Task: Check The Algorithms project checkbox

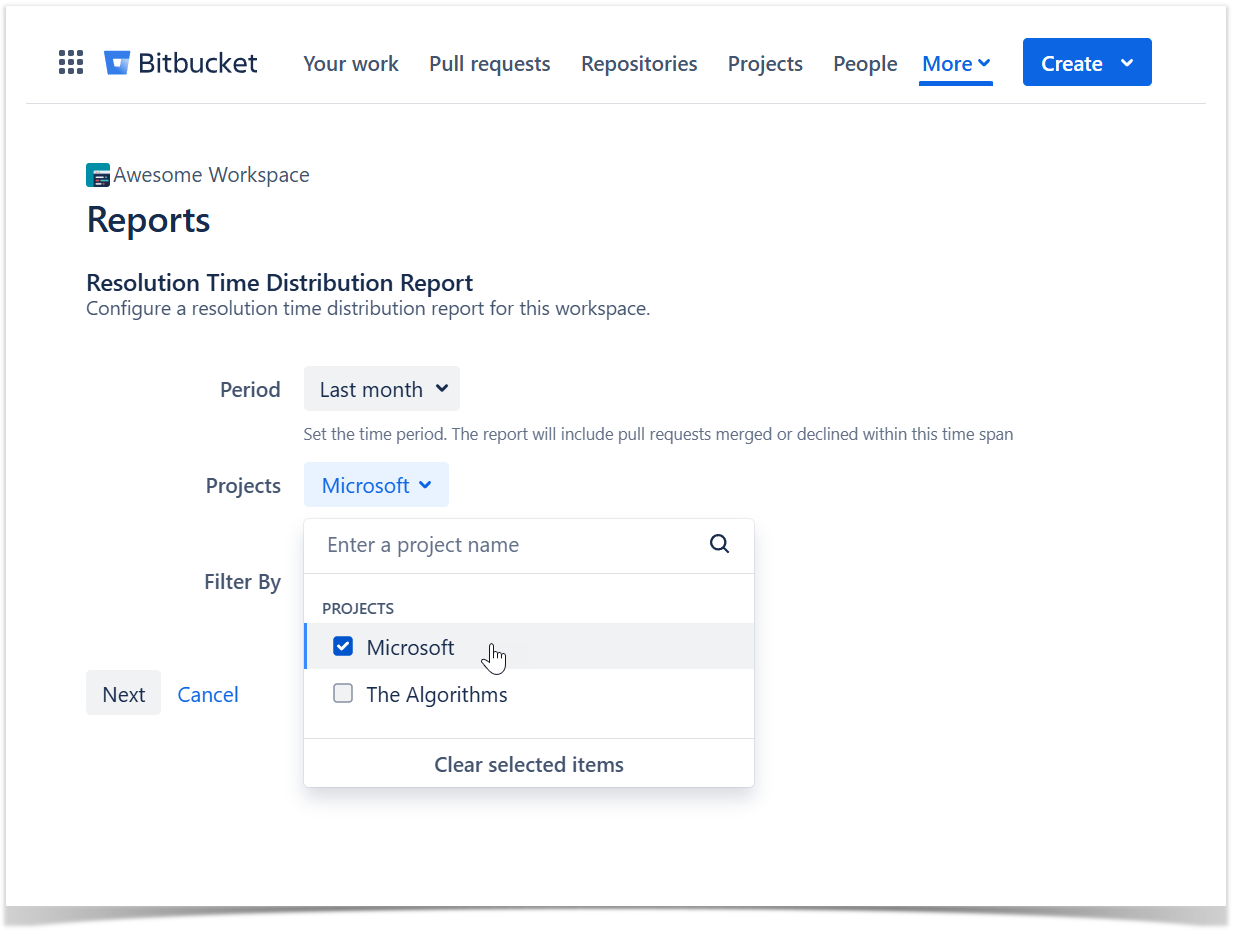Action: (343, 694)
